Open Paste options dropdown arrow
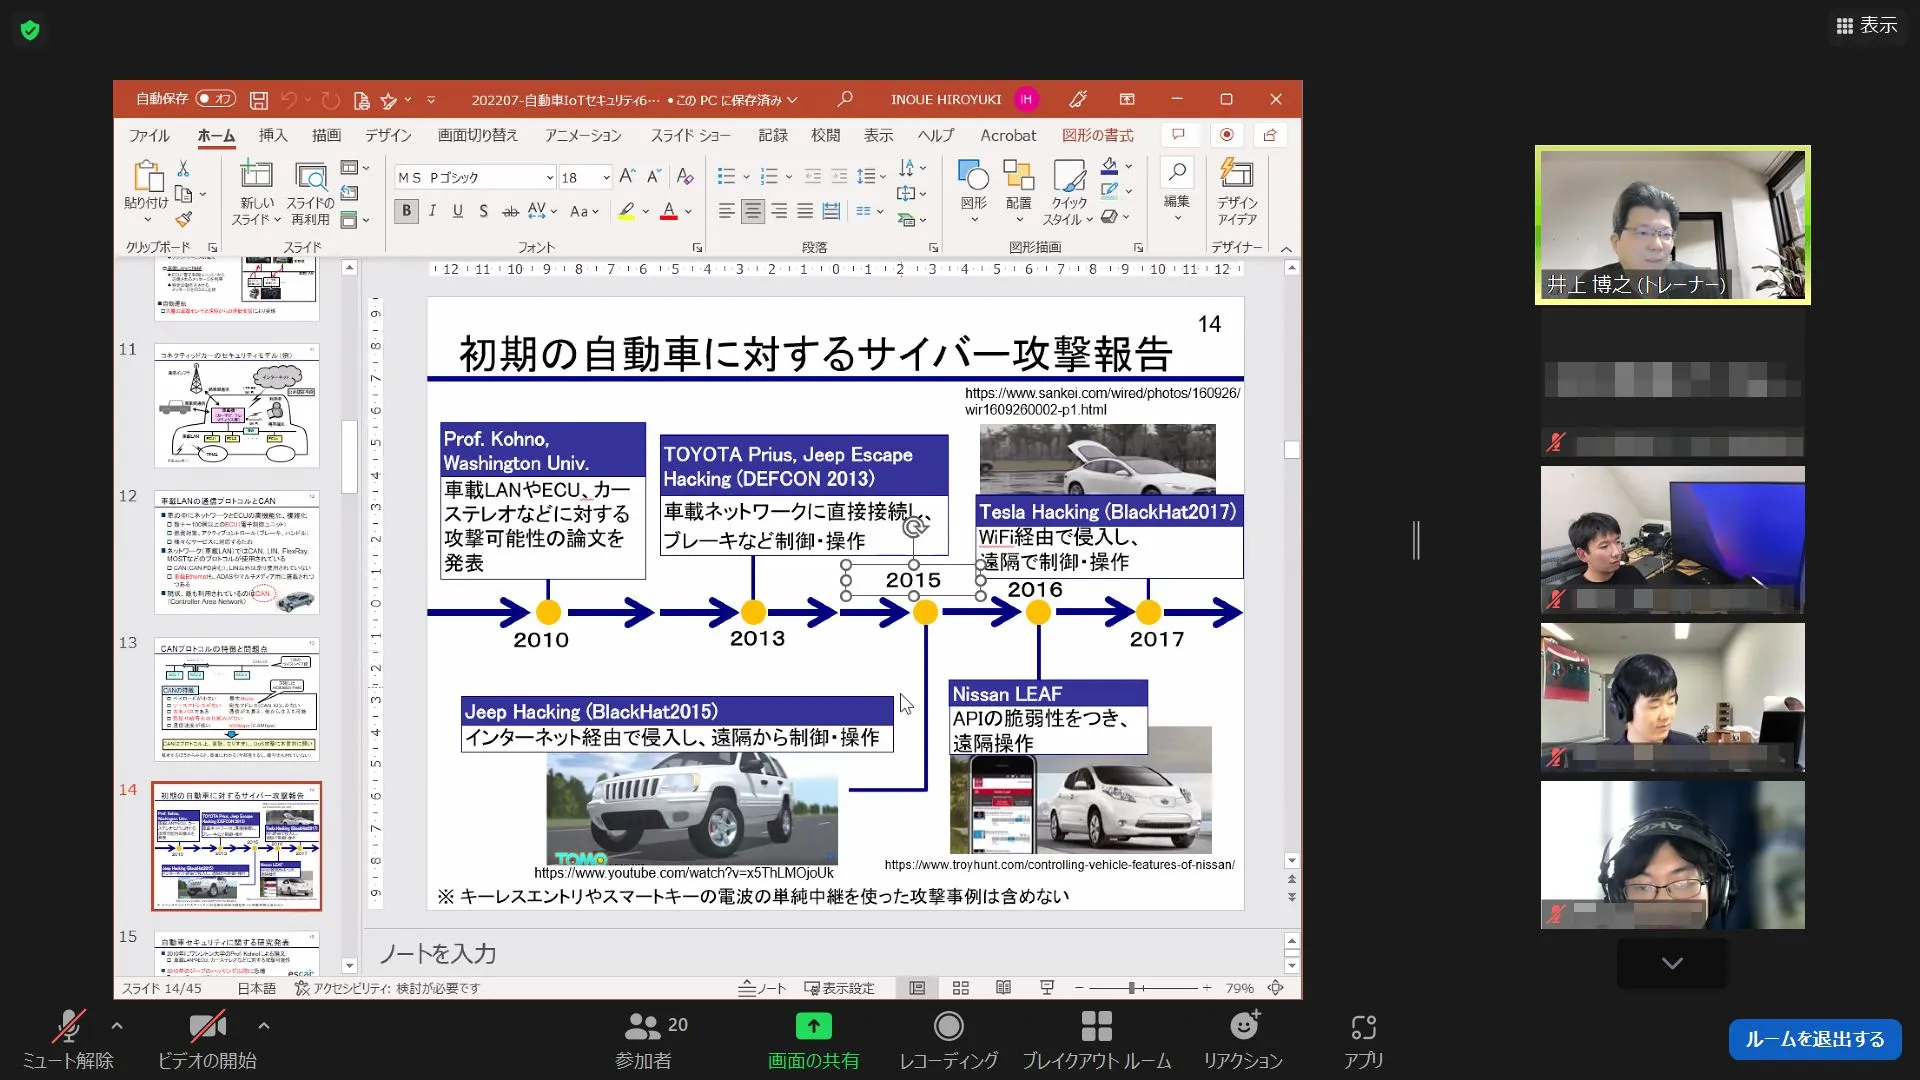Screen dimensions: 1920x1080 tap(148, 221)
